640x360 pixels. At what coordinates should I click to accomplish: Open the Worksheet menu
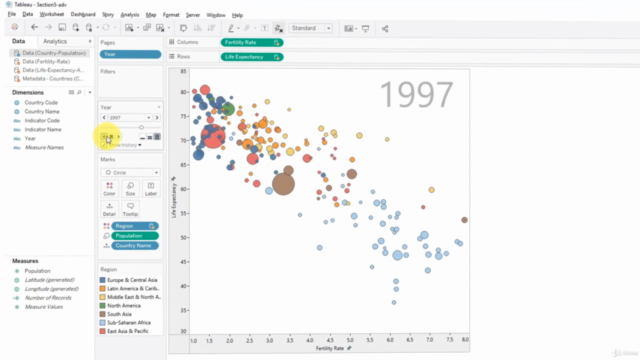pyautogui.click(x=51, y=14)
